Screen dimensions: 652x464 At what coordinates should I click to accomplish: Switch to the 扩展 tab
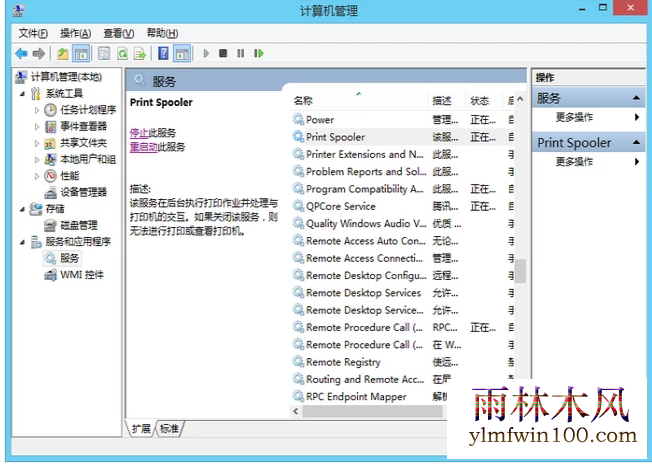click(x=141, y=429)
